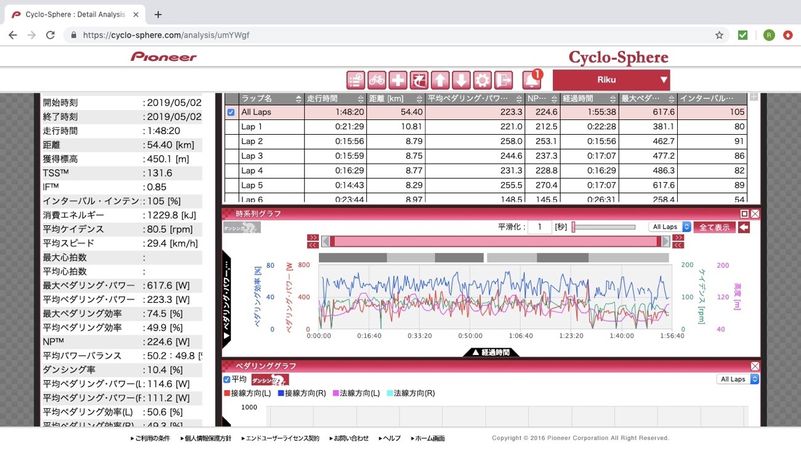Toggle the ダンシング button in time-series graph

click(x=242, y=228)
